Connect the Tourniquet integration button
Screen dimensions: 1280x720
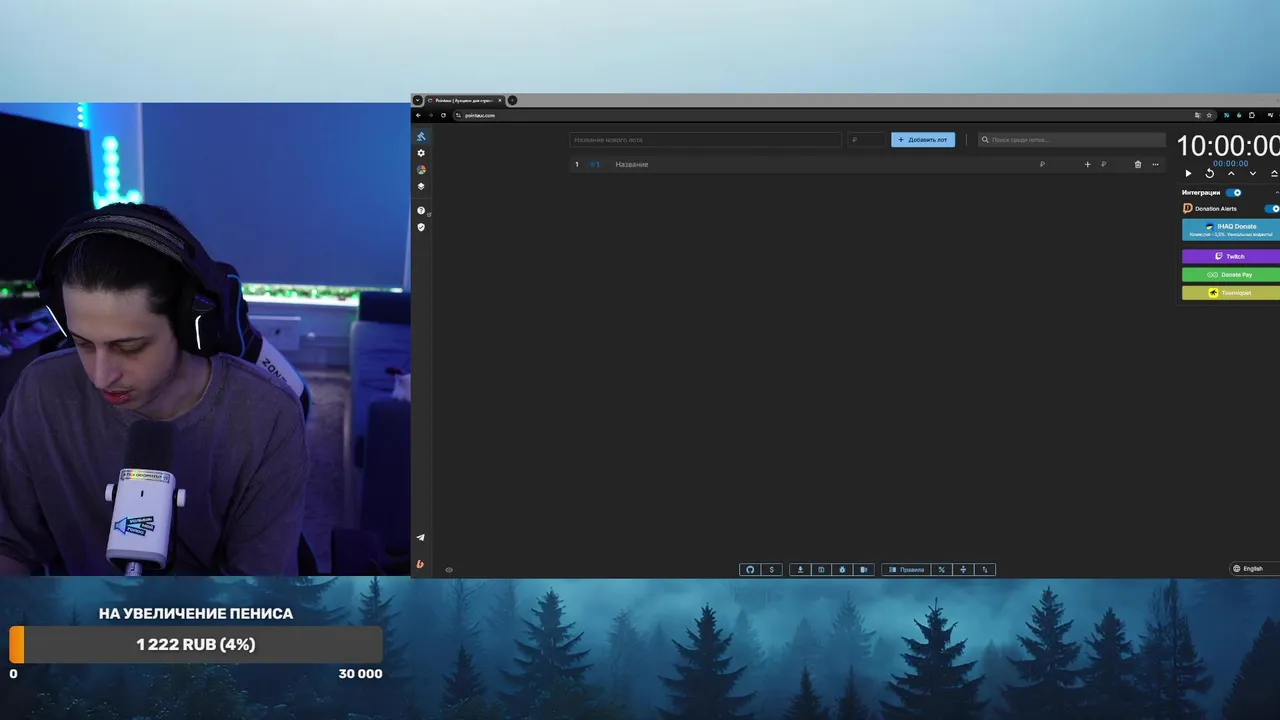(x=1231, y=293)
